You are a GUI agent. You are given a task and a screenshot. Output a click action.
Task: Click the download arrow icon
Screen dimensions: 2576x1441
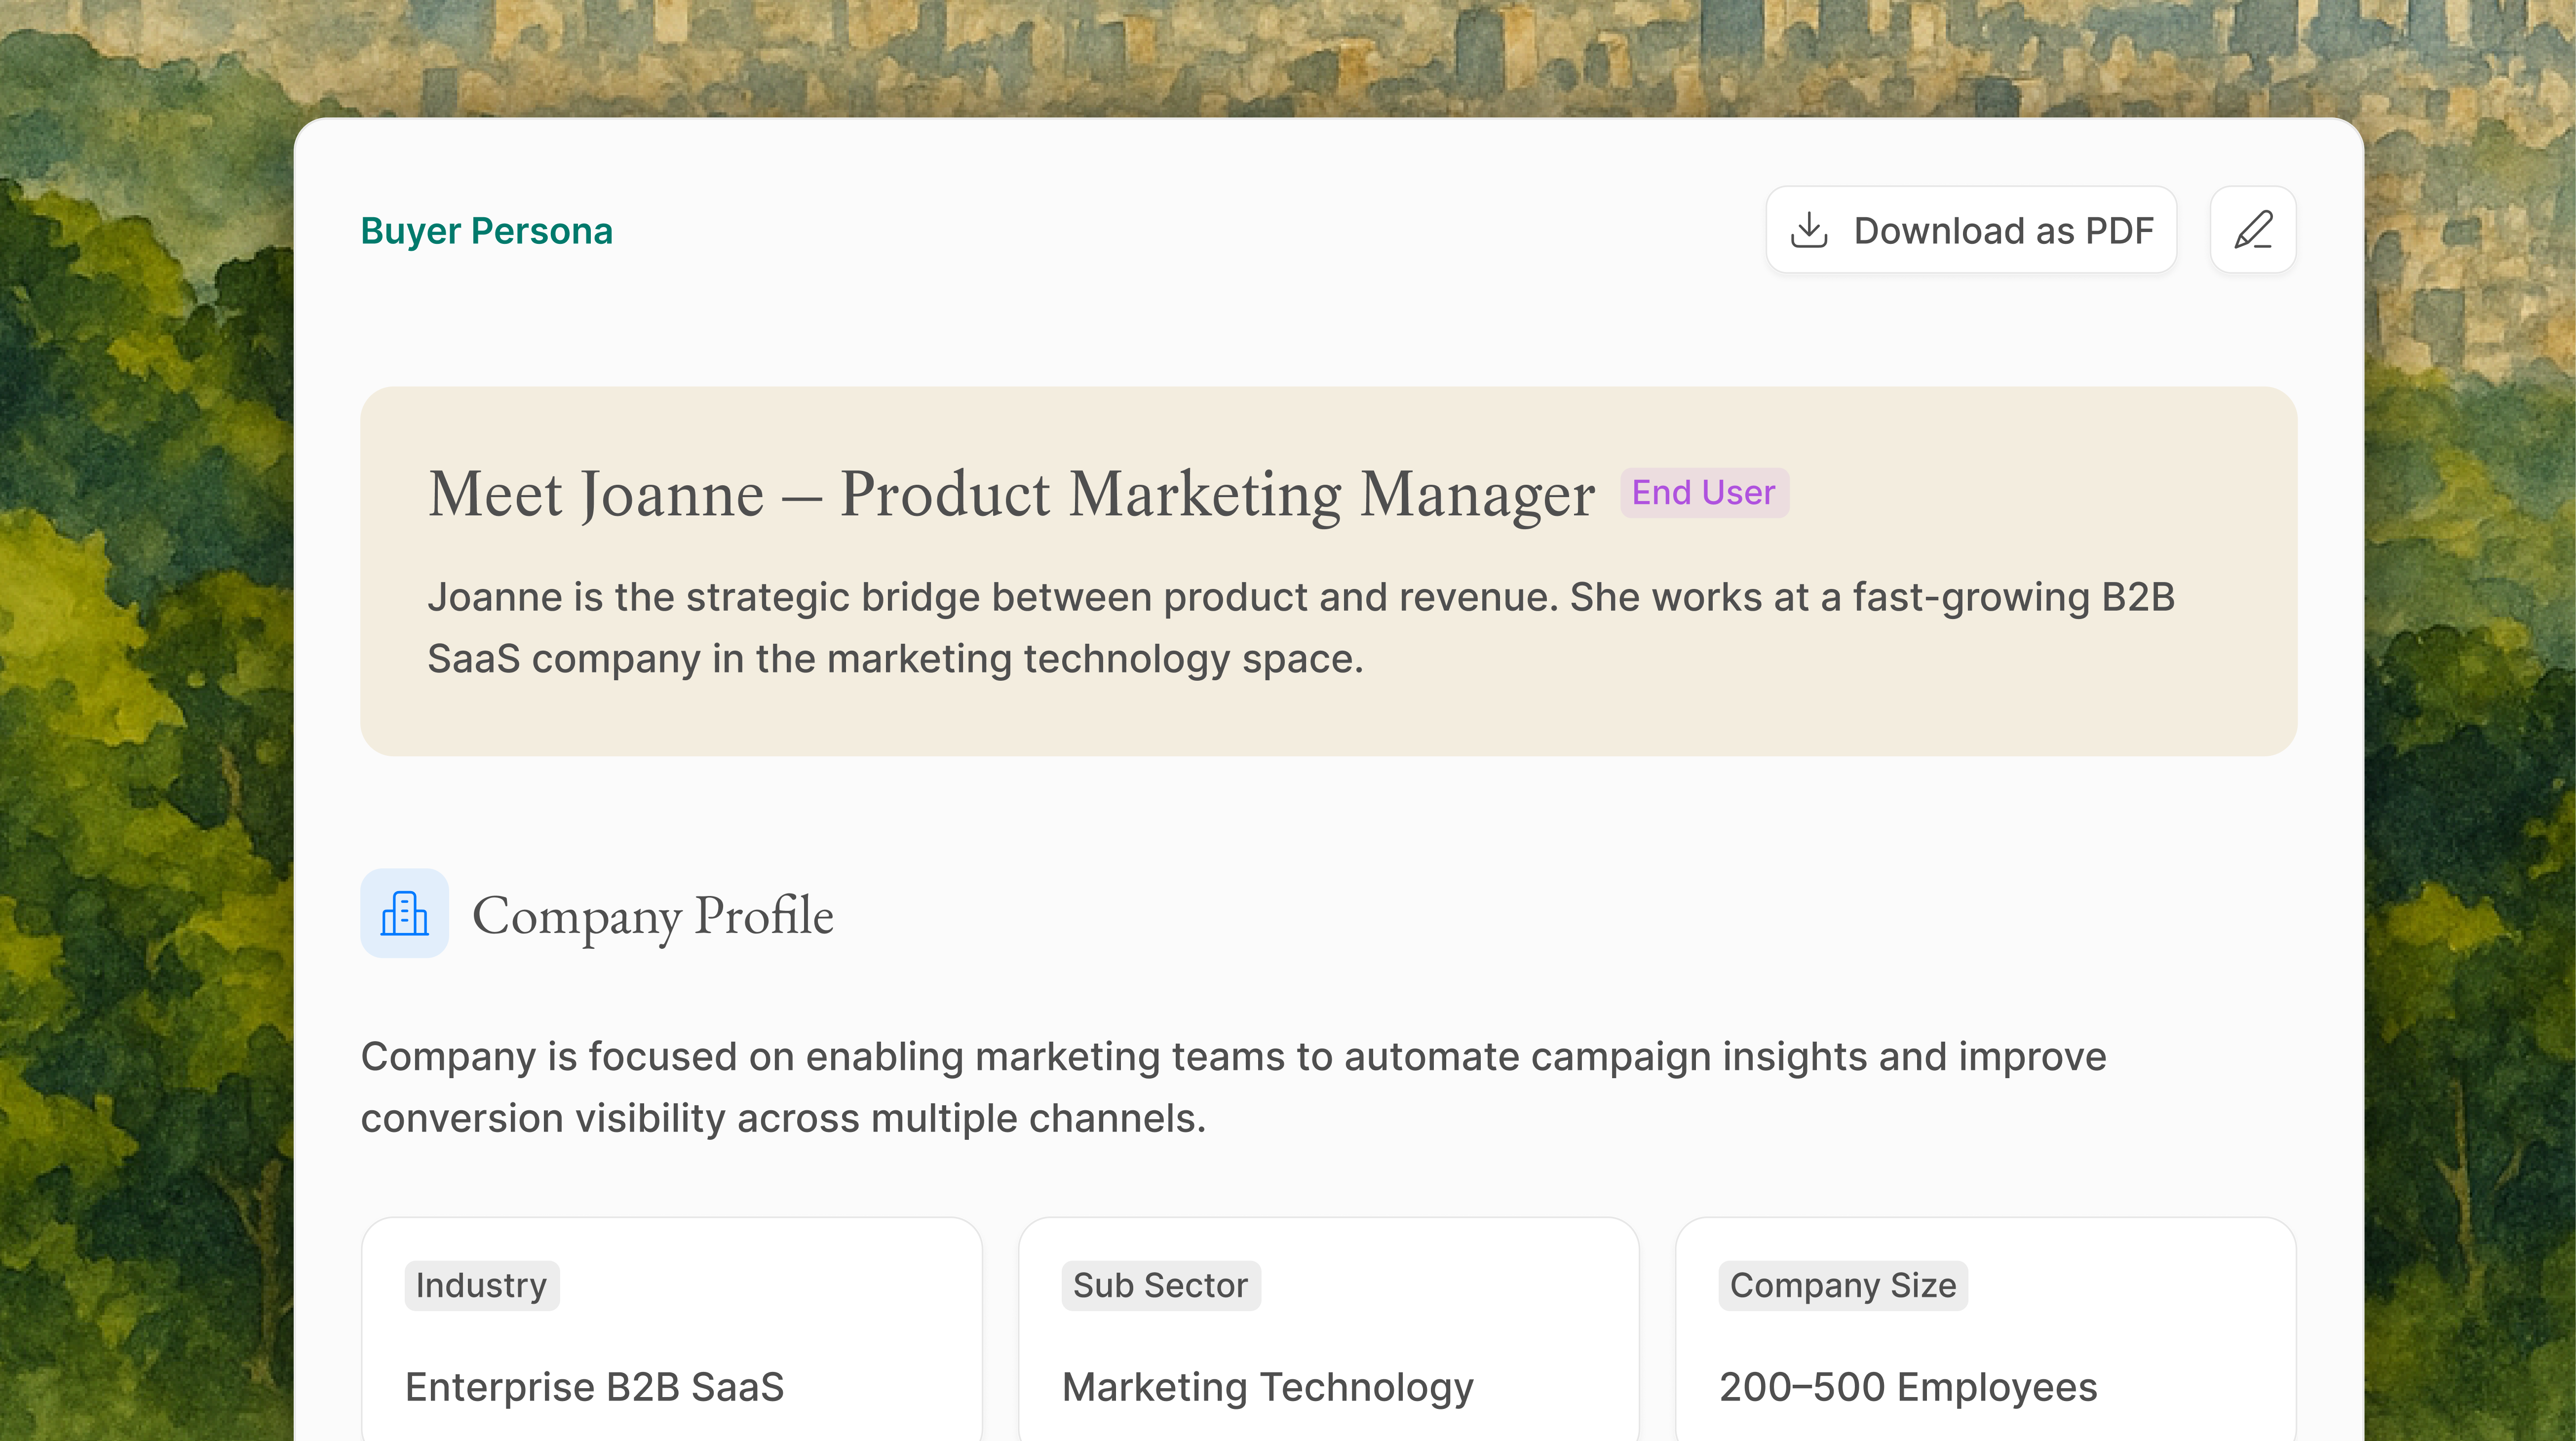1808,230
